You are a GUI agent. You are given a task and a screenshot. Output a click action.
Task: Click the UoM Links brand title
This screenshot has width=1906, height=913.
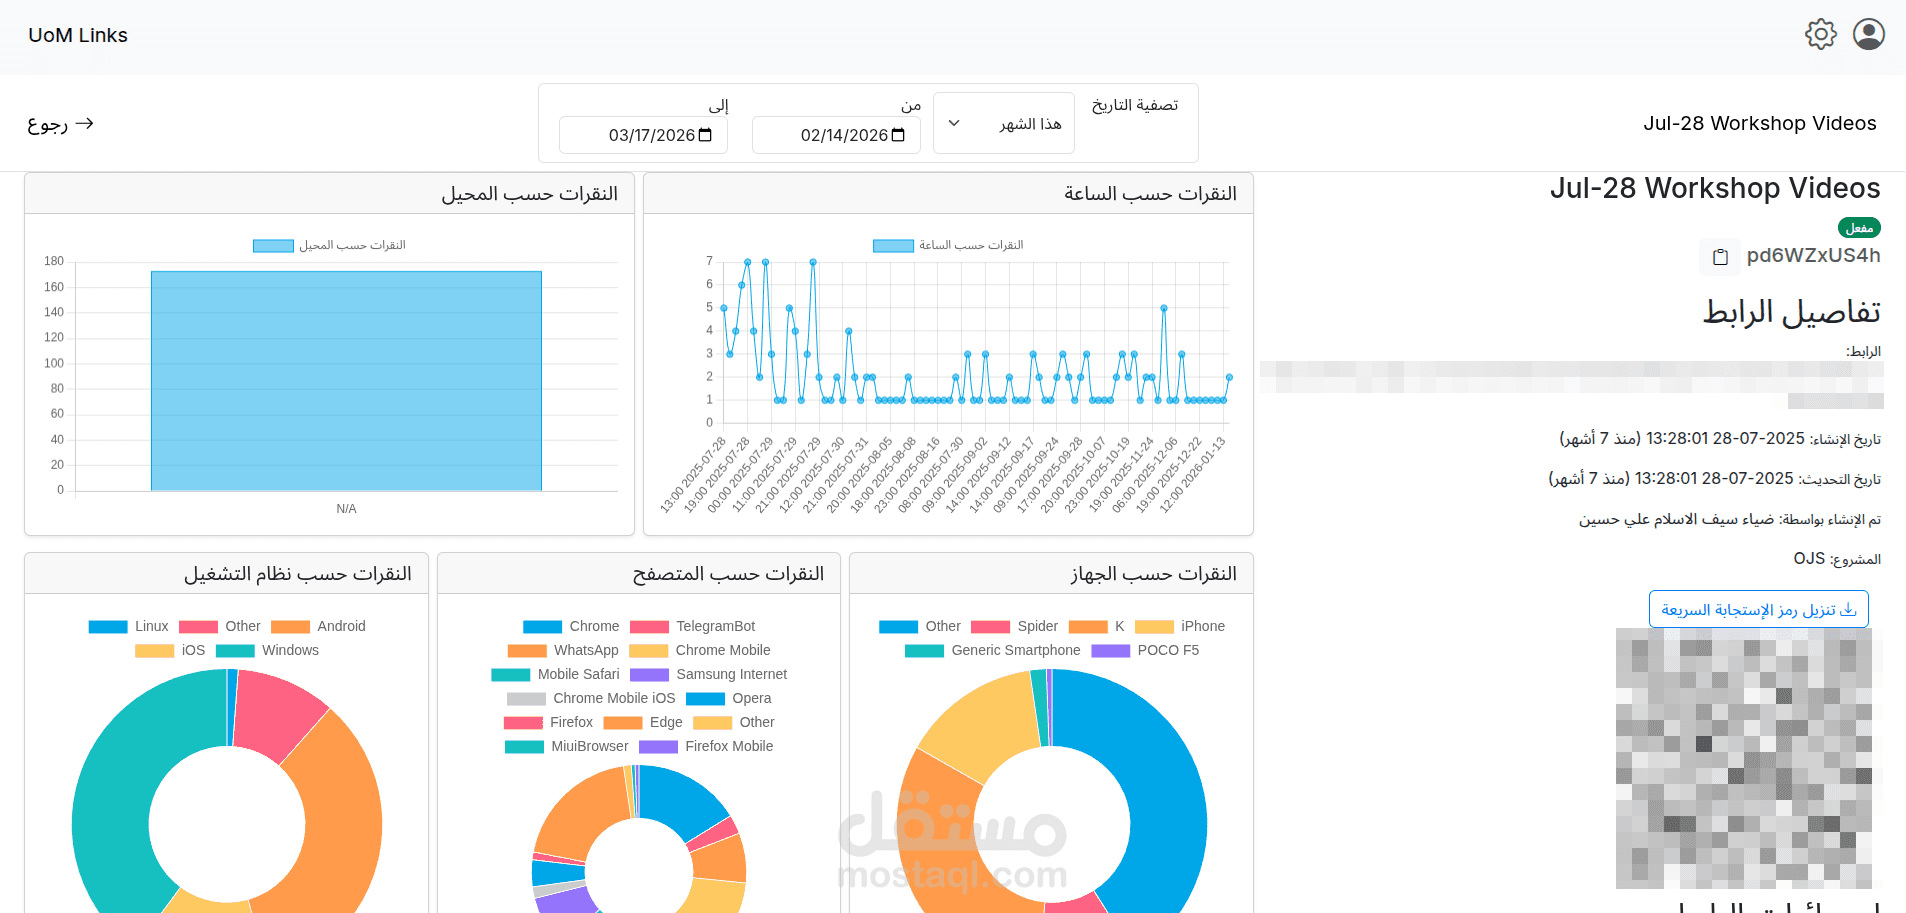(x=78, y=35)
